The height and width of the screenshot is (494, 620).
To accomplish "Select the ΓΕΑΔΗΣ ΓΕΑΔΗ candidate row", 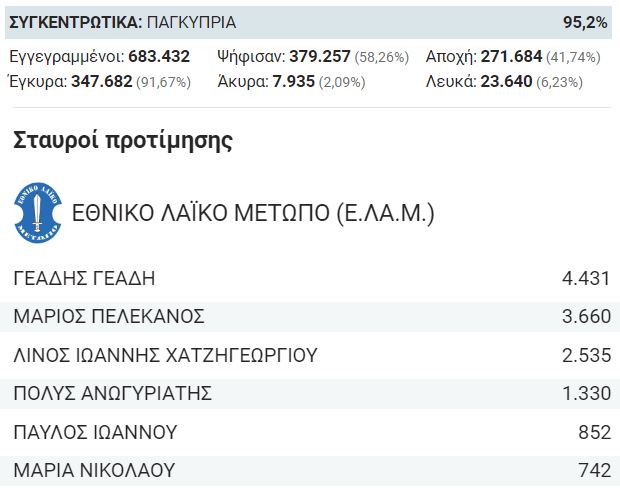I will pos(310,278).
